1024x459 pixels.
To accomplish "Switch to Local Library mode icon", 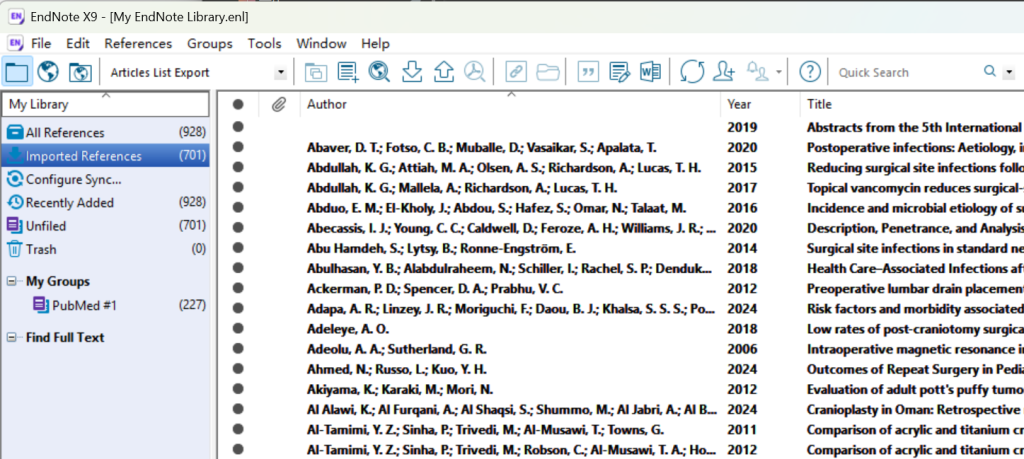I will point(17,72).
